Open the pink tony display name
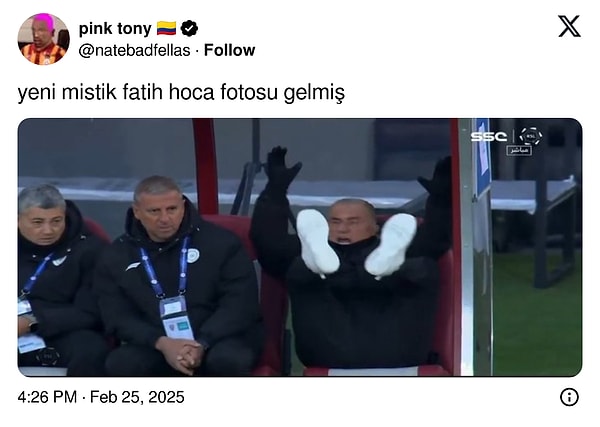This screenshot has height=427, width=600. 115,29
